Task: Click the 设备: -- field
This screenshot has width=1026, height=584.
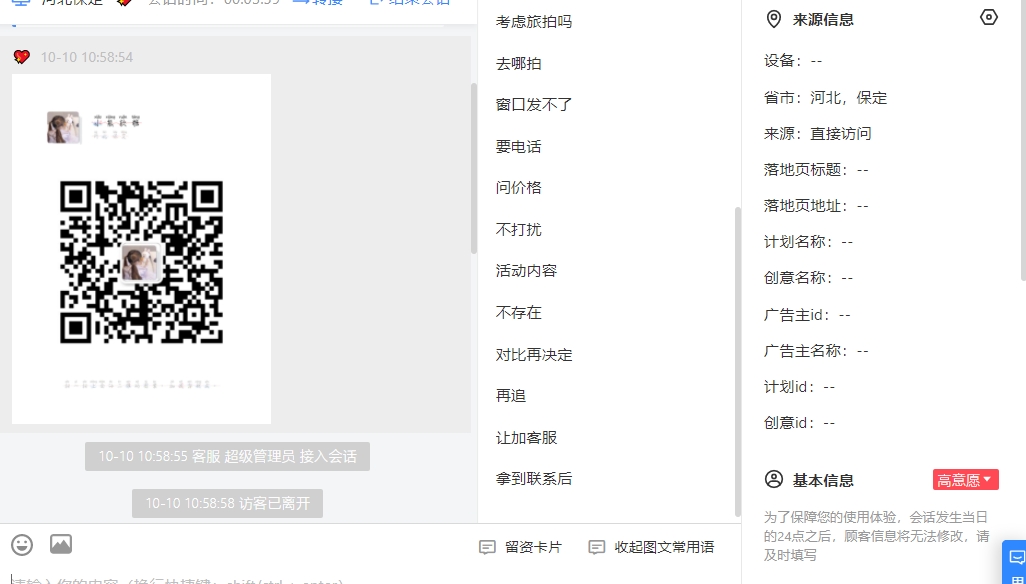Action: pos(793,61)
